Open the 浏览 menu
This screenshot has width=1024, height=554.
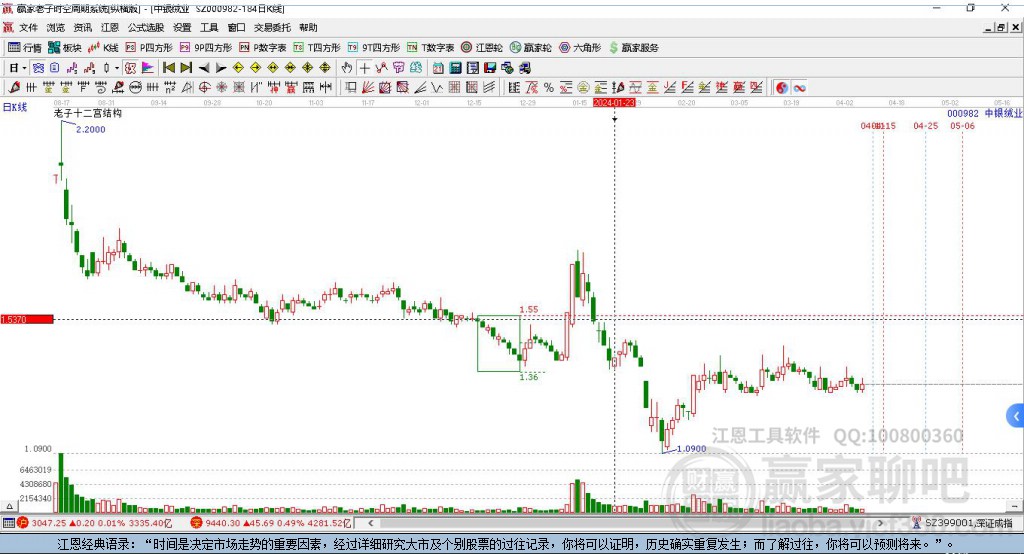pyautogui.click(x=56, y=27)
